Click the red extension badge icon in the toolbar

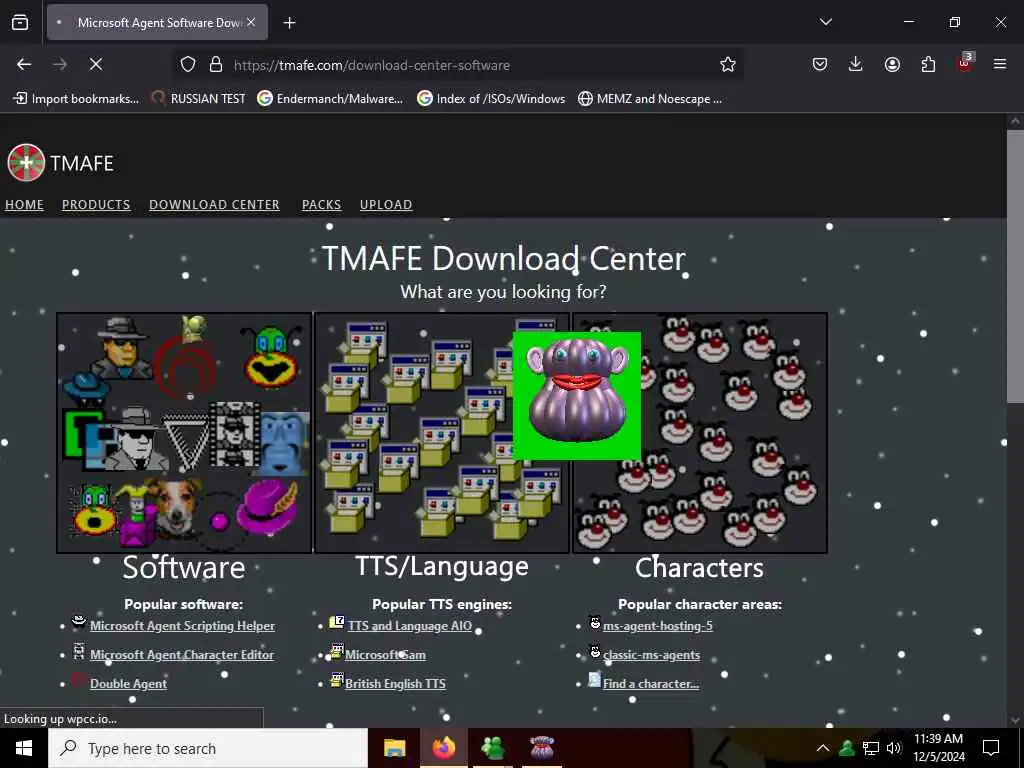pos(965,63)
